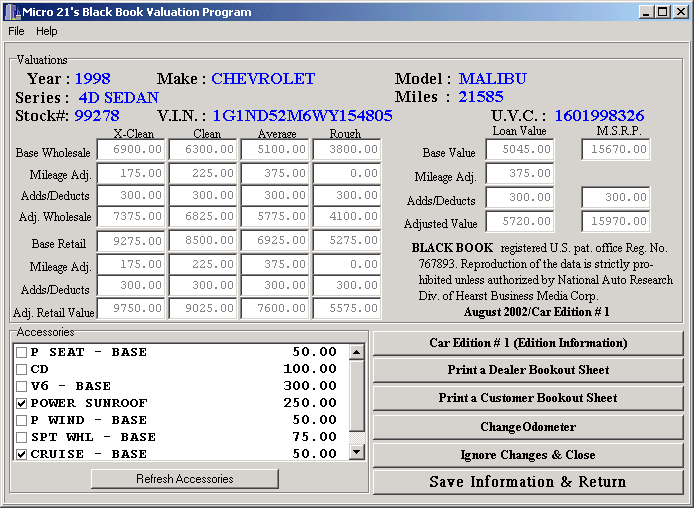Click the Year value 1998
694x508 pixels.
pos(93,79)
